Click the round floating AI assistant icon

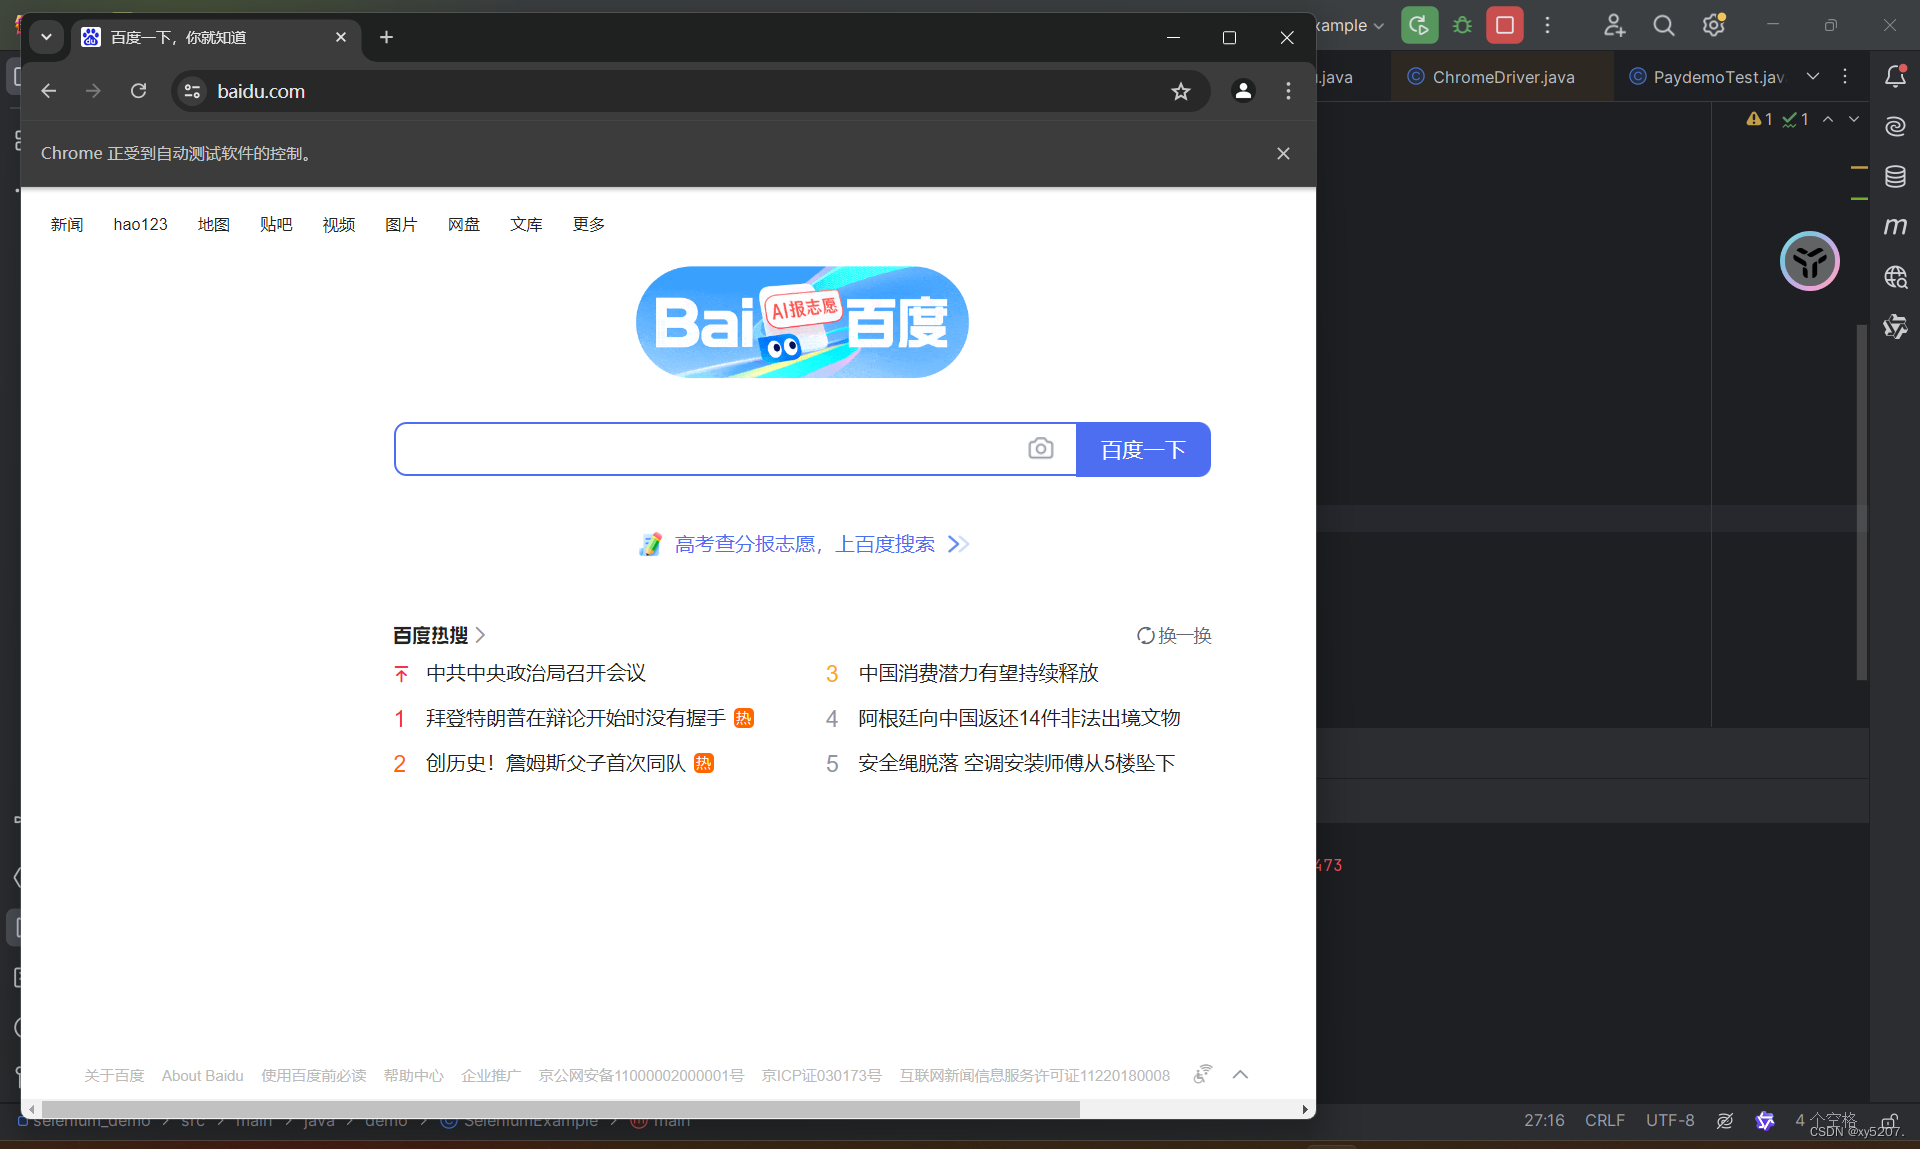(1810, 261)
